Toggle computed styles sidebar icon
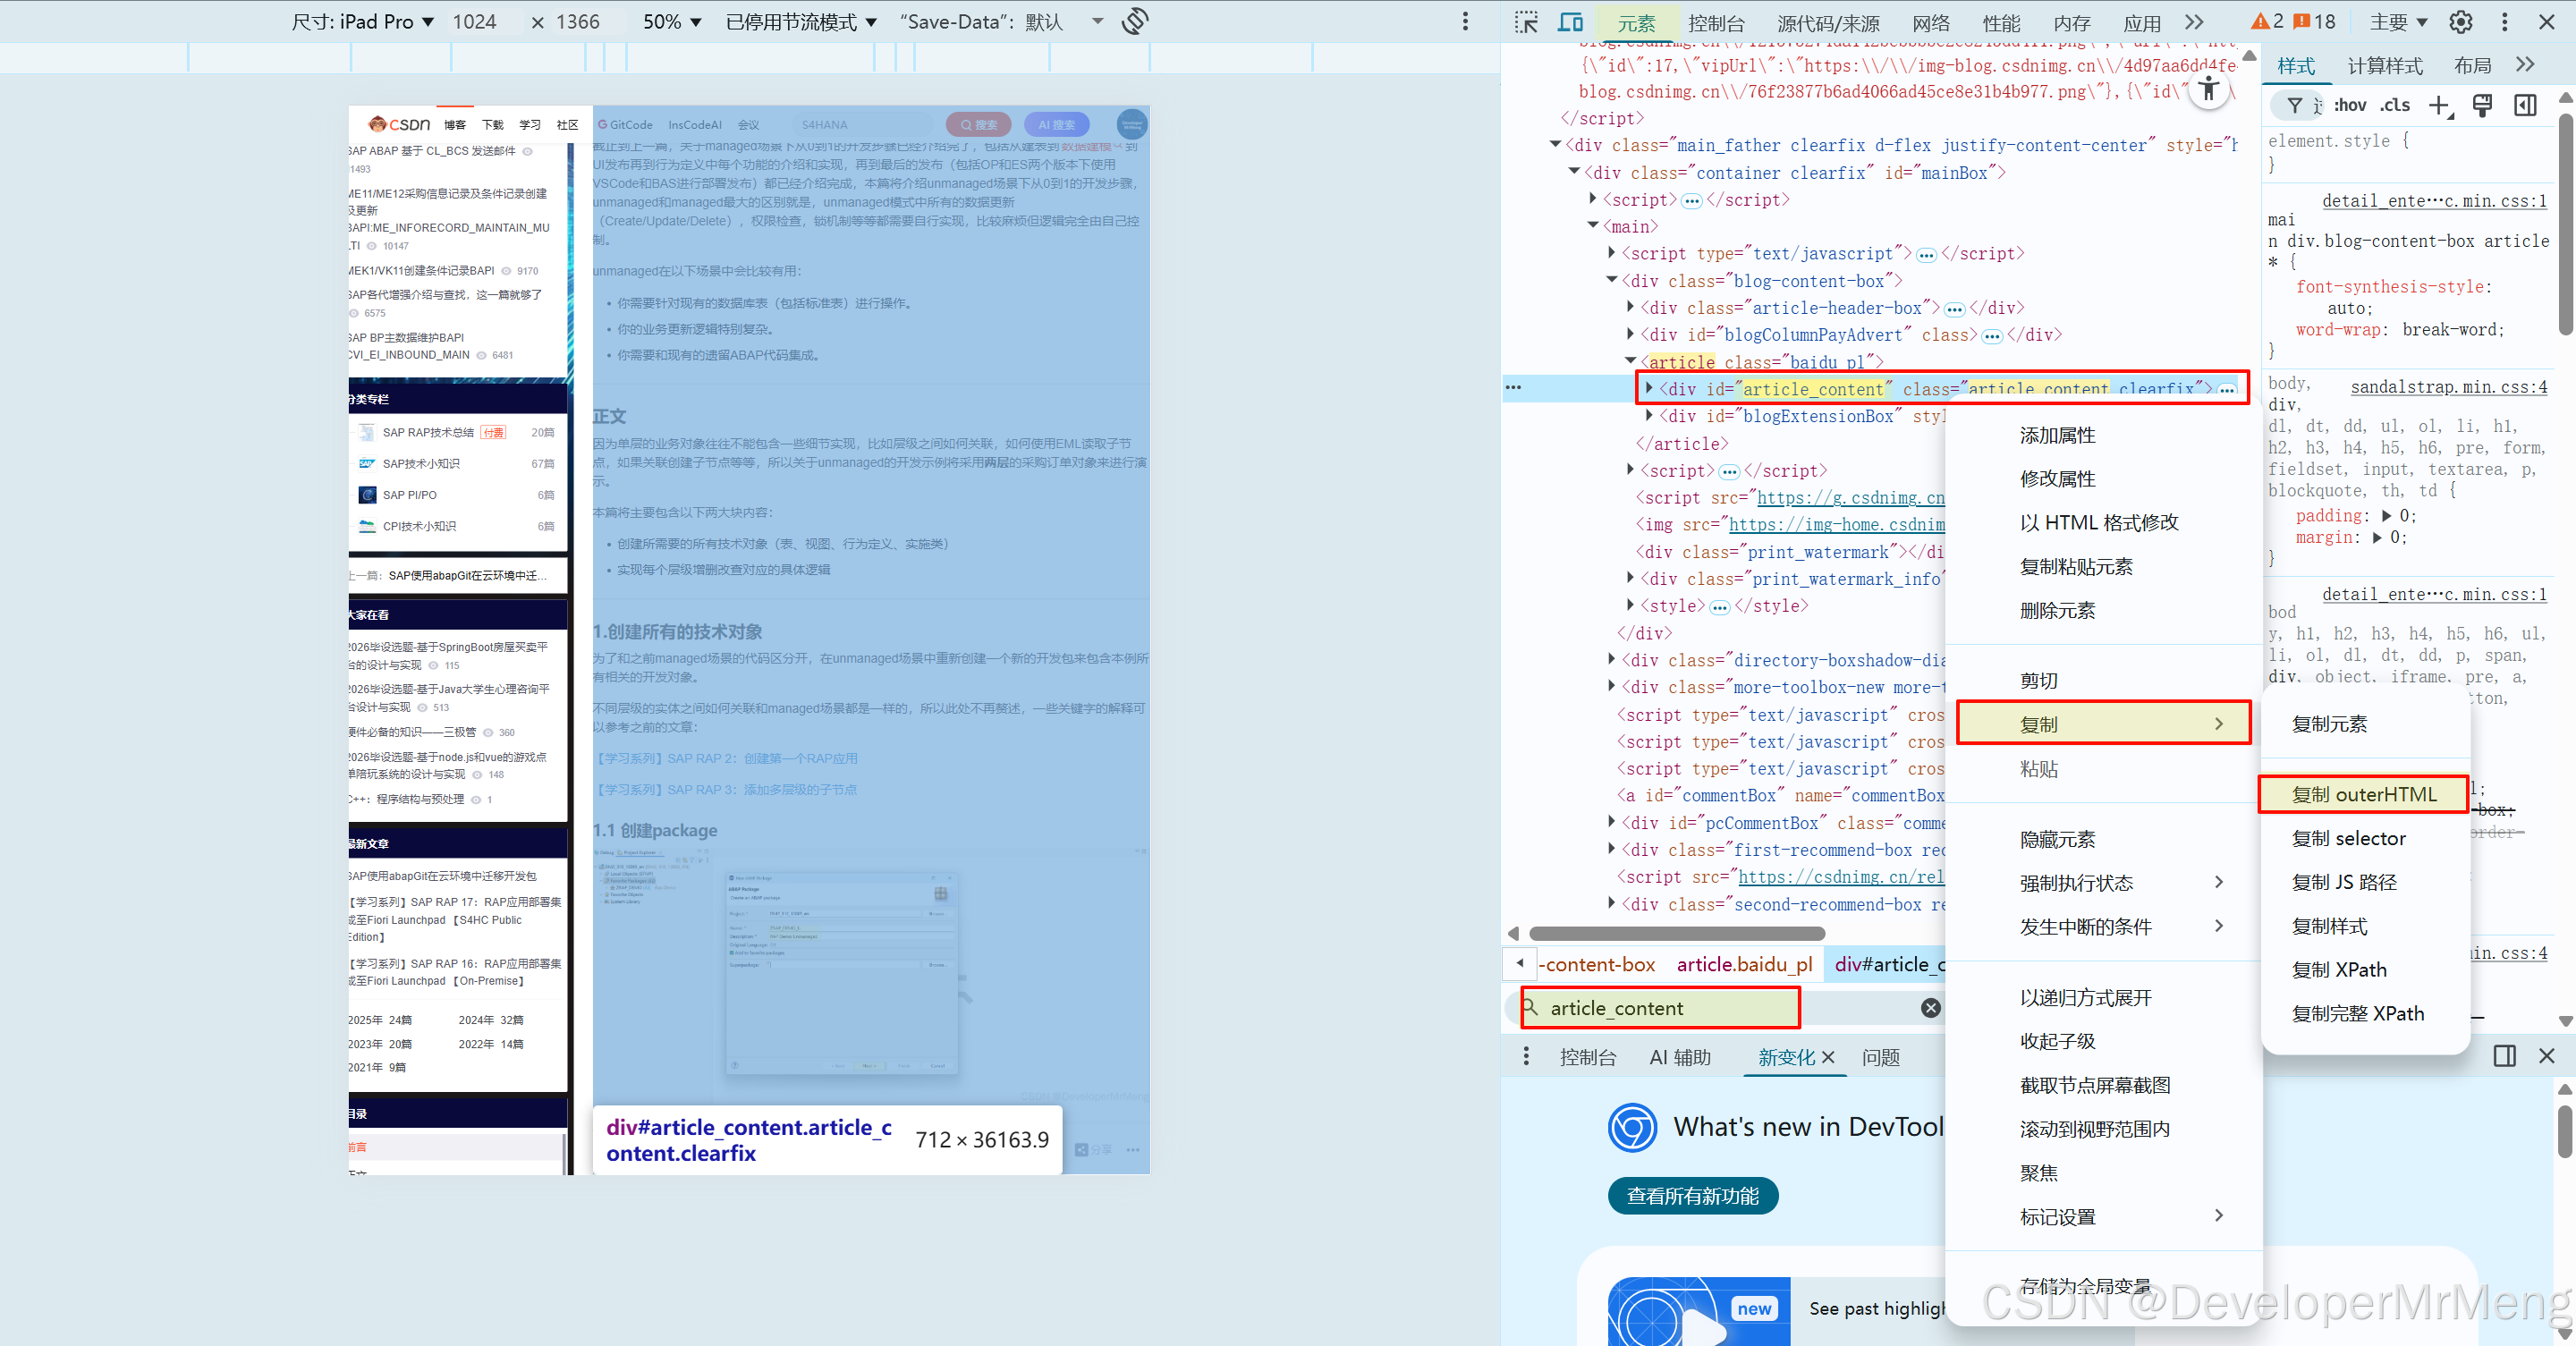The width and height of the screenshot is (2576, 1346). click(2525, 105)
